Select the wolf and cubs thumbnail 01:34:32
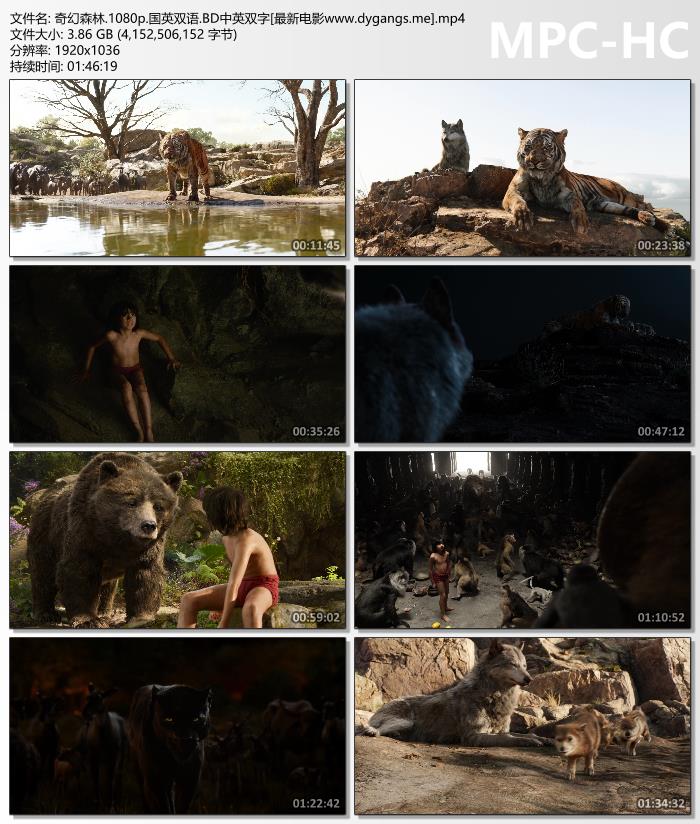 click(x=522, y=726)
